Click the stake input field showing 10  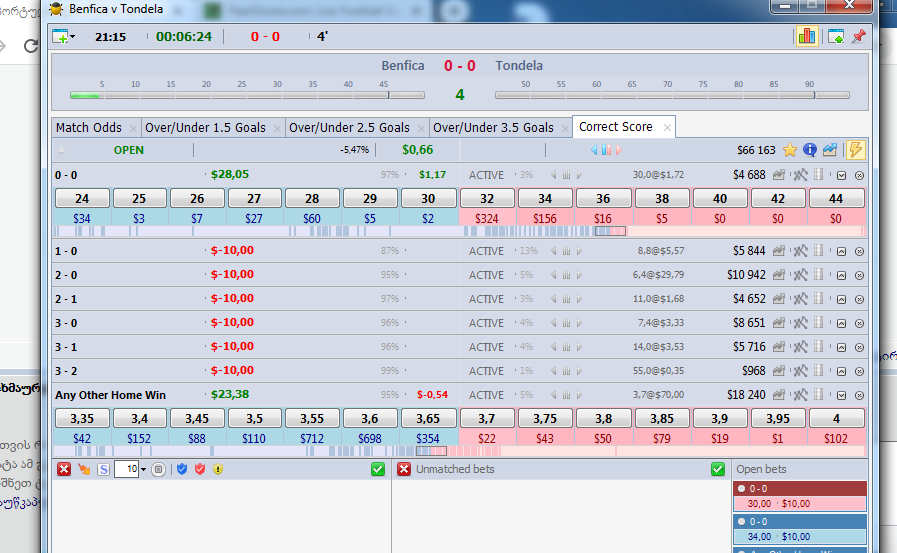point(126,470)
